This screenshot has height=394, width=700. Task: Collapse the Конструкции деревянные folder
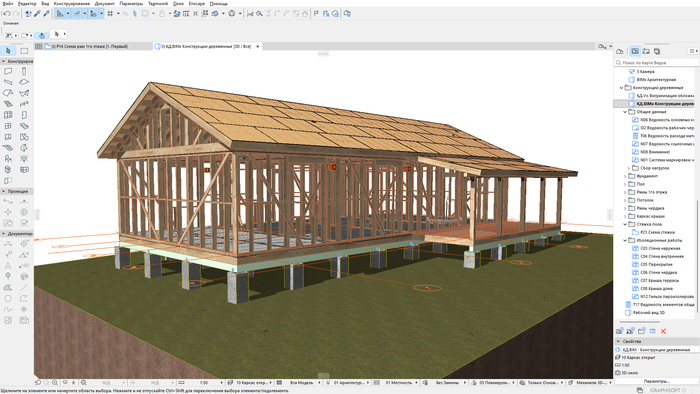[x=621, y=88]
